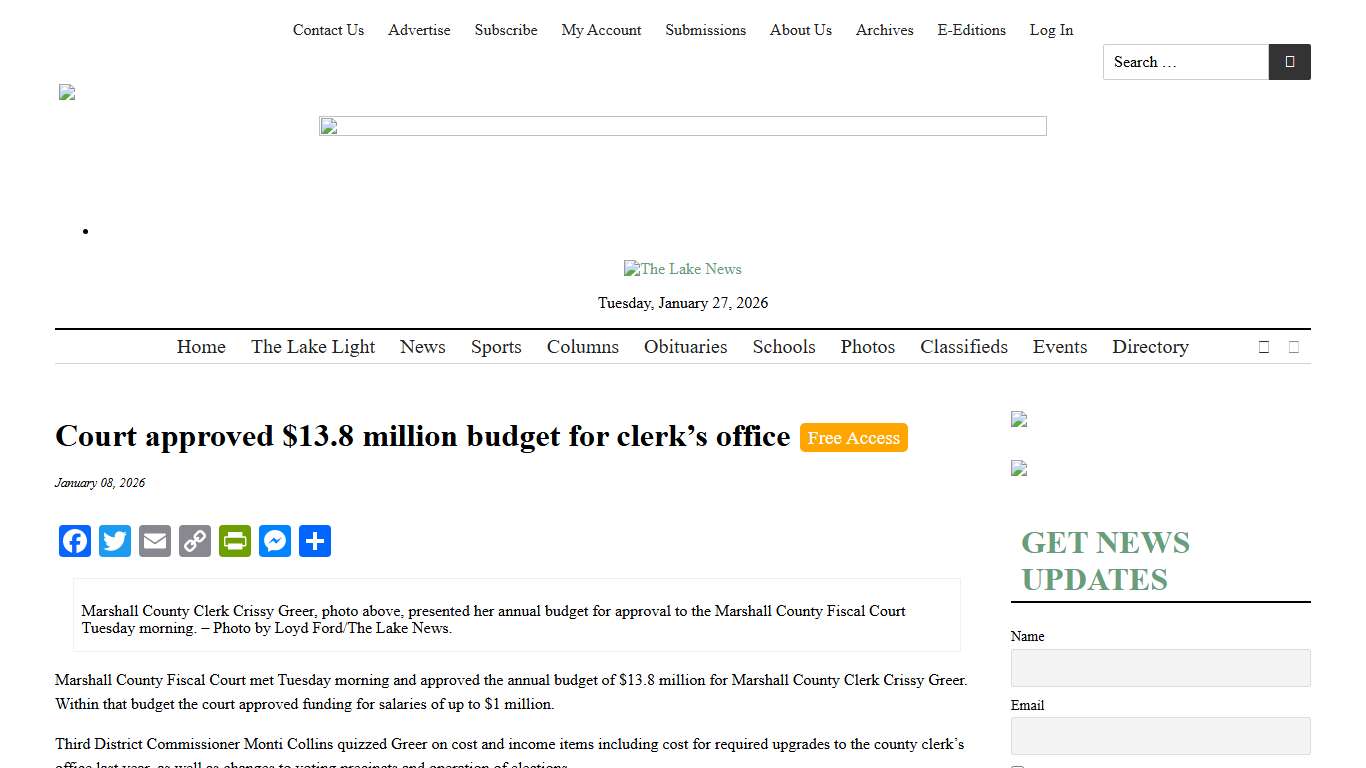The image size is (1366, 768).
Task: Print the article with PrintFriendly
Action: coord(235,541)
